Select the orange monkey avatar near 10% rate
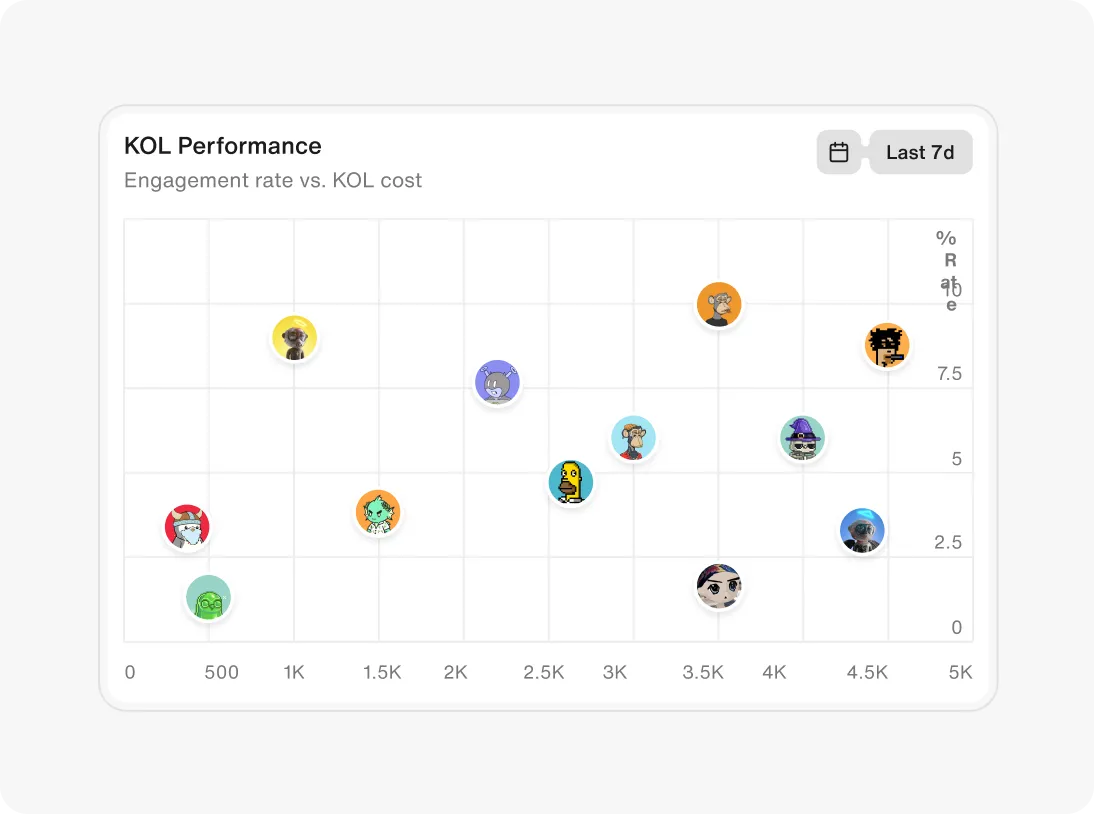Image resolution: width=1094 pixels, height=814 pixels. pos(719,303)
